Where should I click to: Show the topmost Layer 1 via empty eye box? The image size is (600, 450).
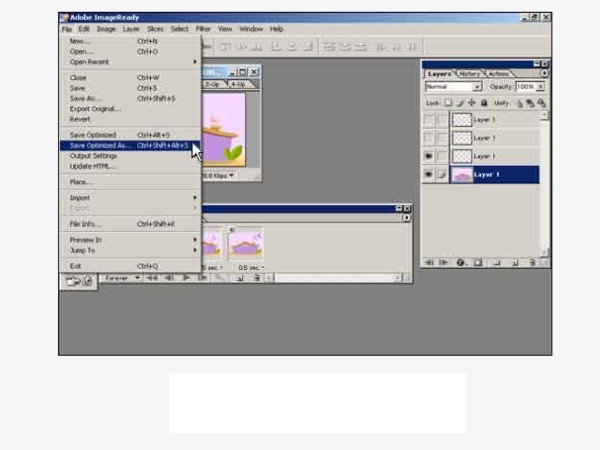click(429, 120)
